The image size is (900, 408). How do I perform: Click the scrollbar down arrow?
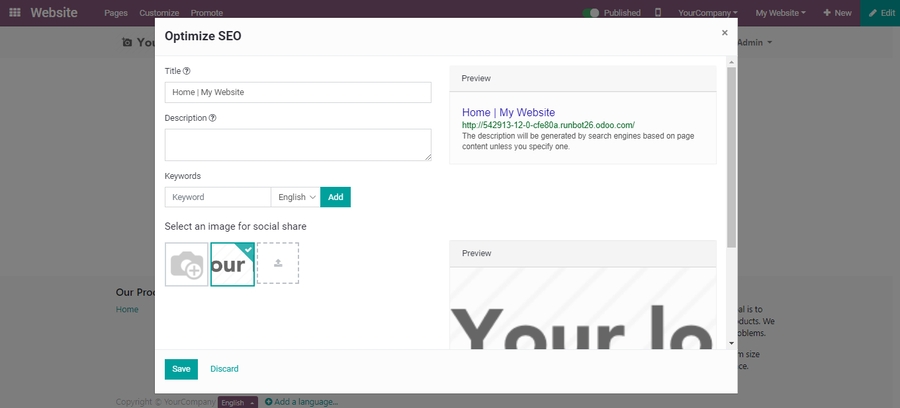pos(731,343)
